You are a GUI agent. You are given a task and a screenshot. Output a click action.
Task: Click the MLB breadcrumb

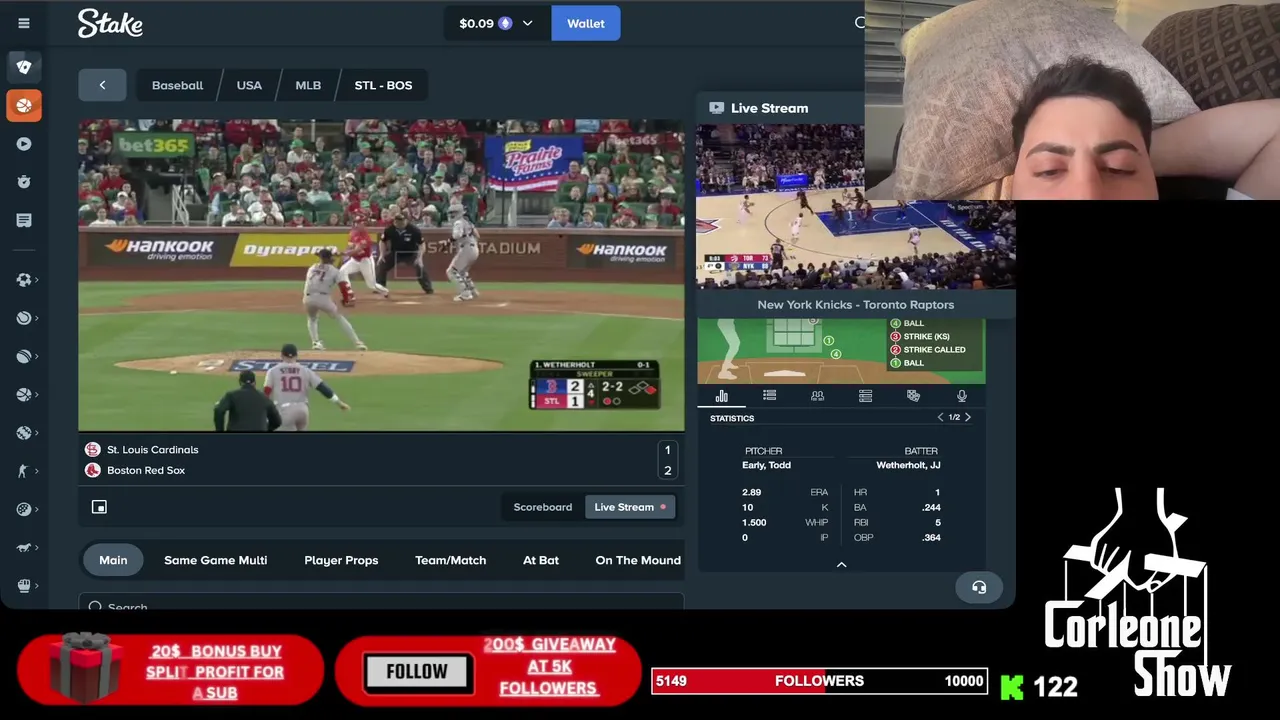308,85
